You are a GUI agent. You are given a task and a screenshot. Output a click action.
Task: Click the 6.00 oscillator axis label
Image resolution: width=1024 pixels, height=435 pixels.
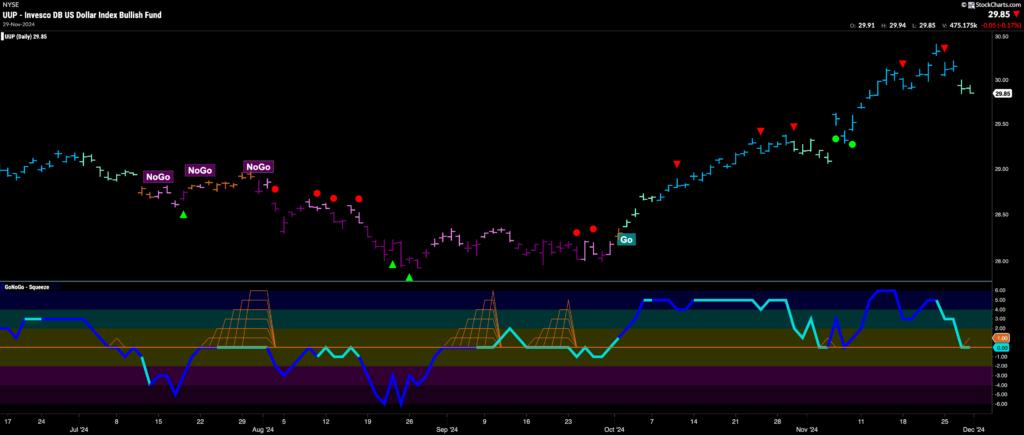point(1000,291)
